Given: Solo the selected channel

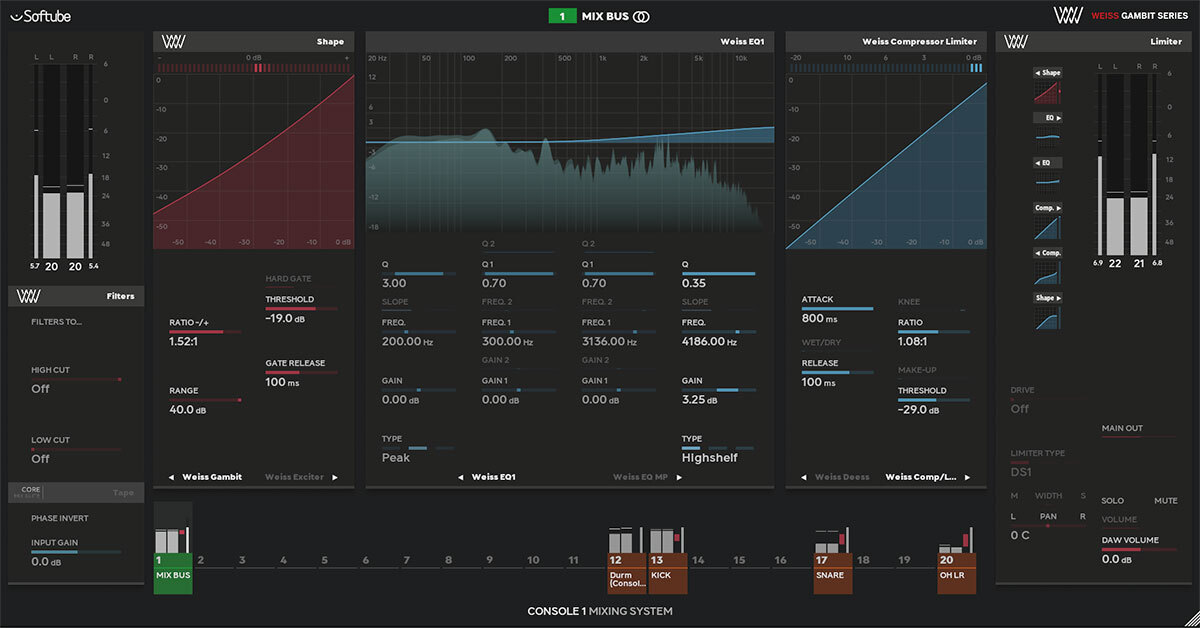Looking at the screenshot, I should (1112, 500).
